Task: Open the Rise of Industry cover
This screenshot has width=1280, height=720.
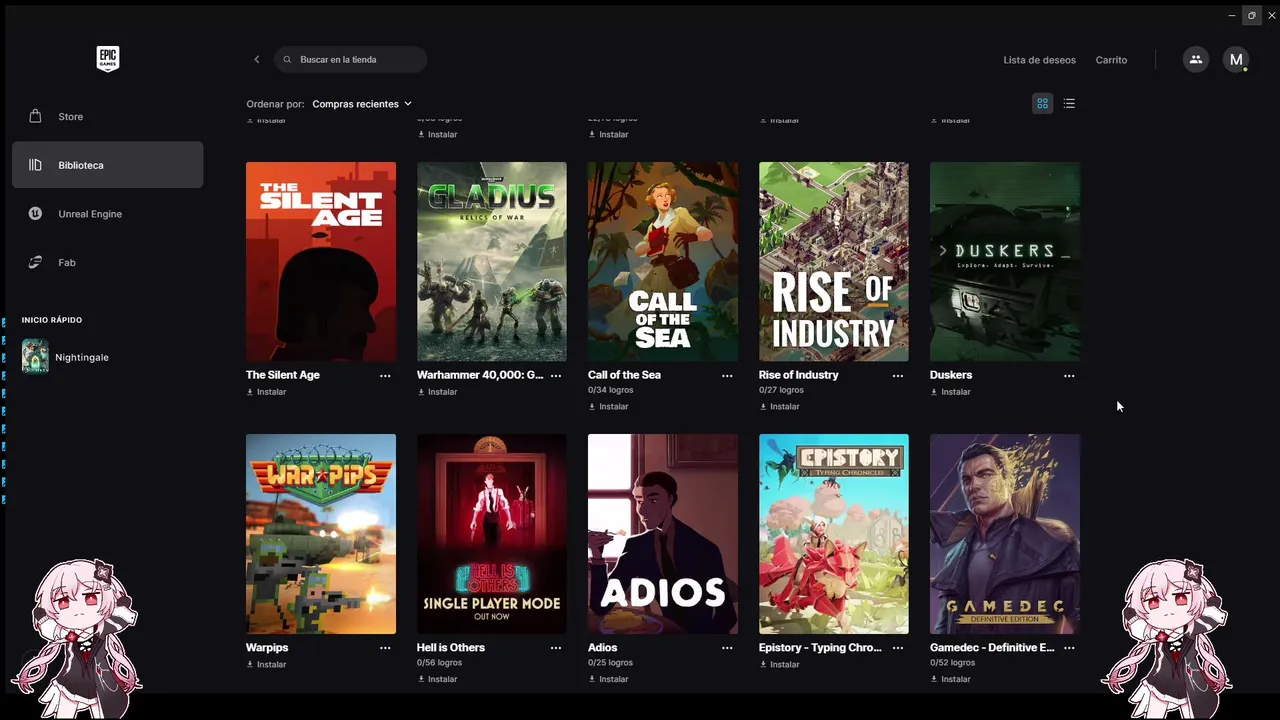Action: point(834,262)
